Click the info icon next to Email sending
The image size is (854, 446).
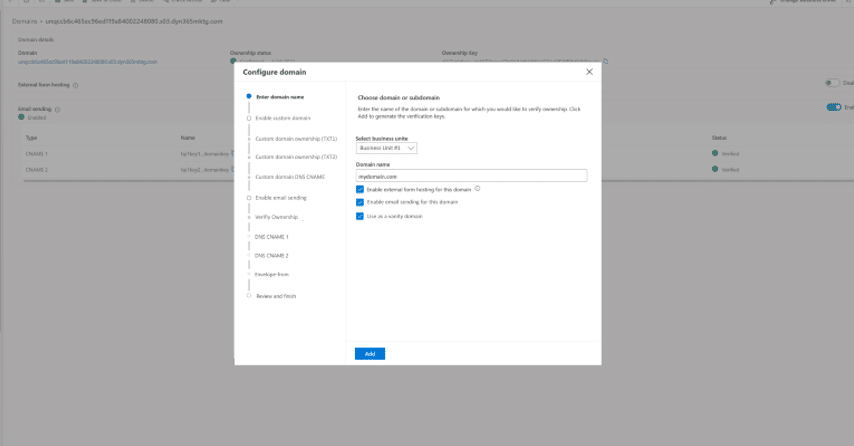(57, 109)
